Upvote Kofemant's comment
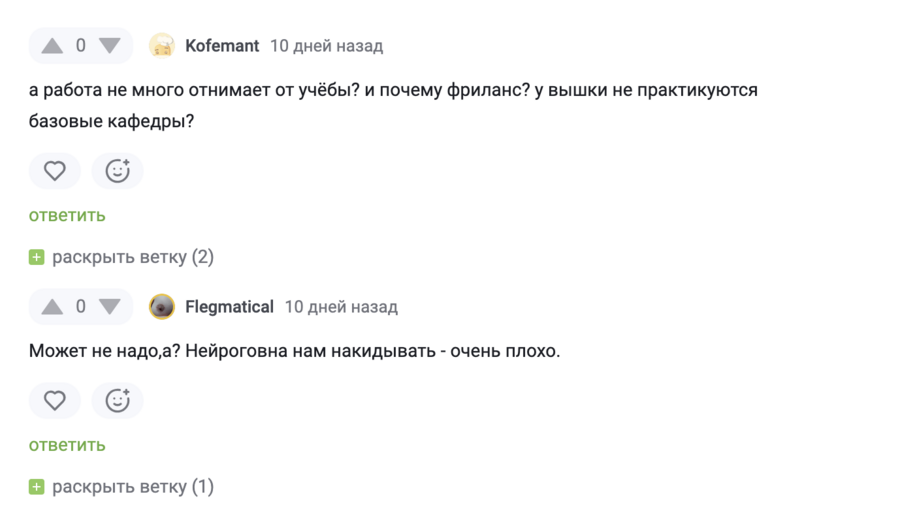 pyautogui.click(x=52, y=46)
